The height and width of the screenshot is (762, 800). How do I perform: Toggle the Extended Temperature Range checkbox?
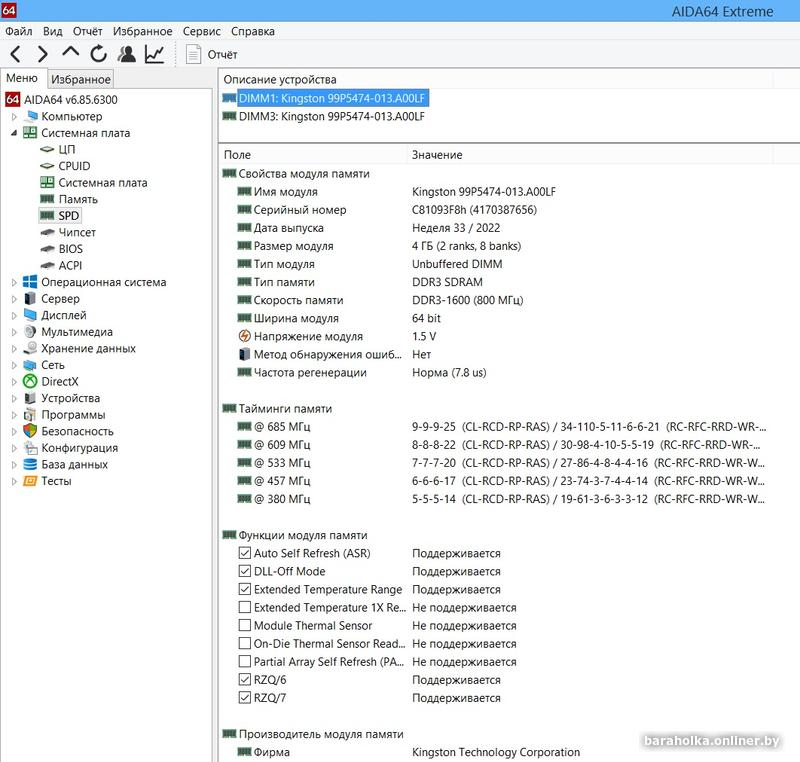[244, 589]
